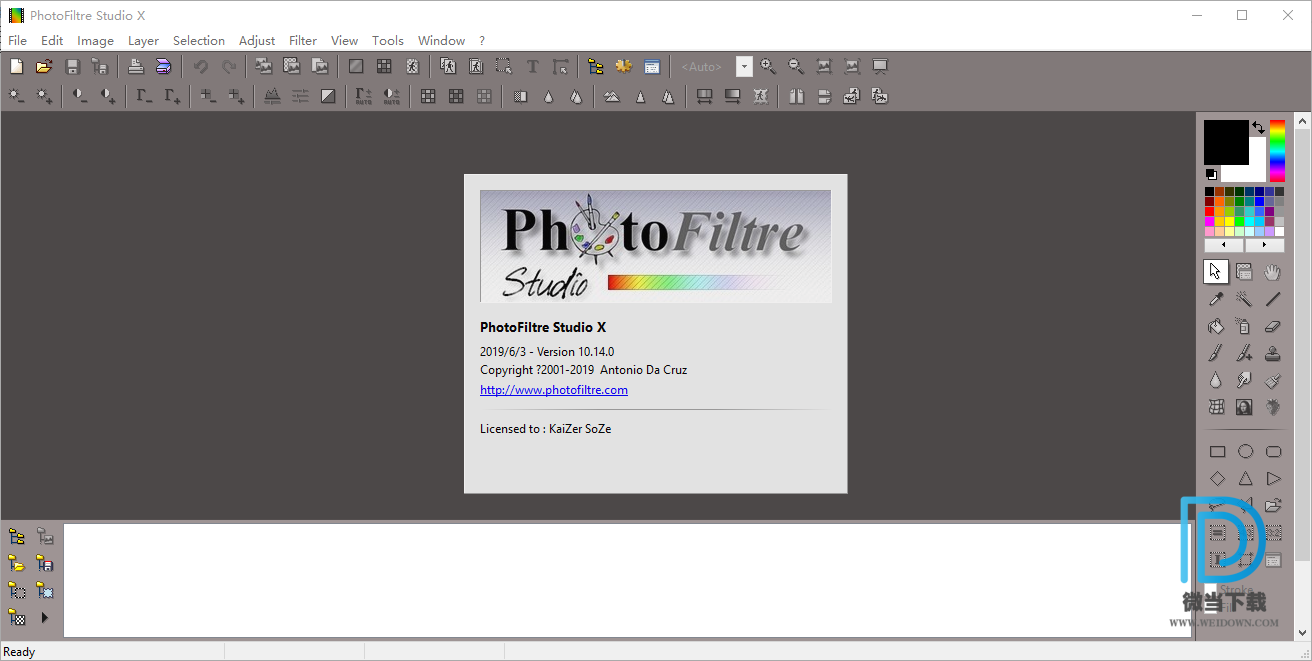Click the right-side vertical scrollbar down arrow
1312x661 pixels.
point(1302,633)
